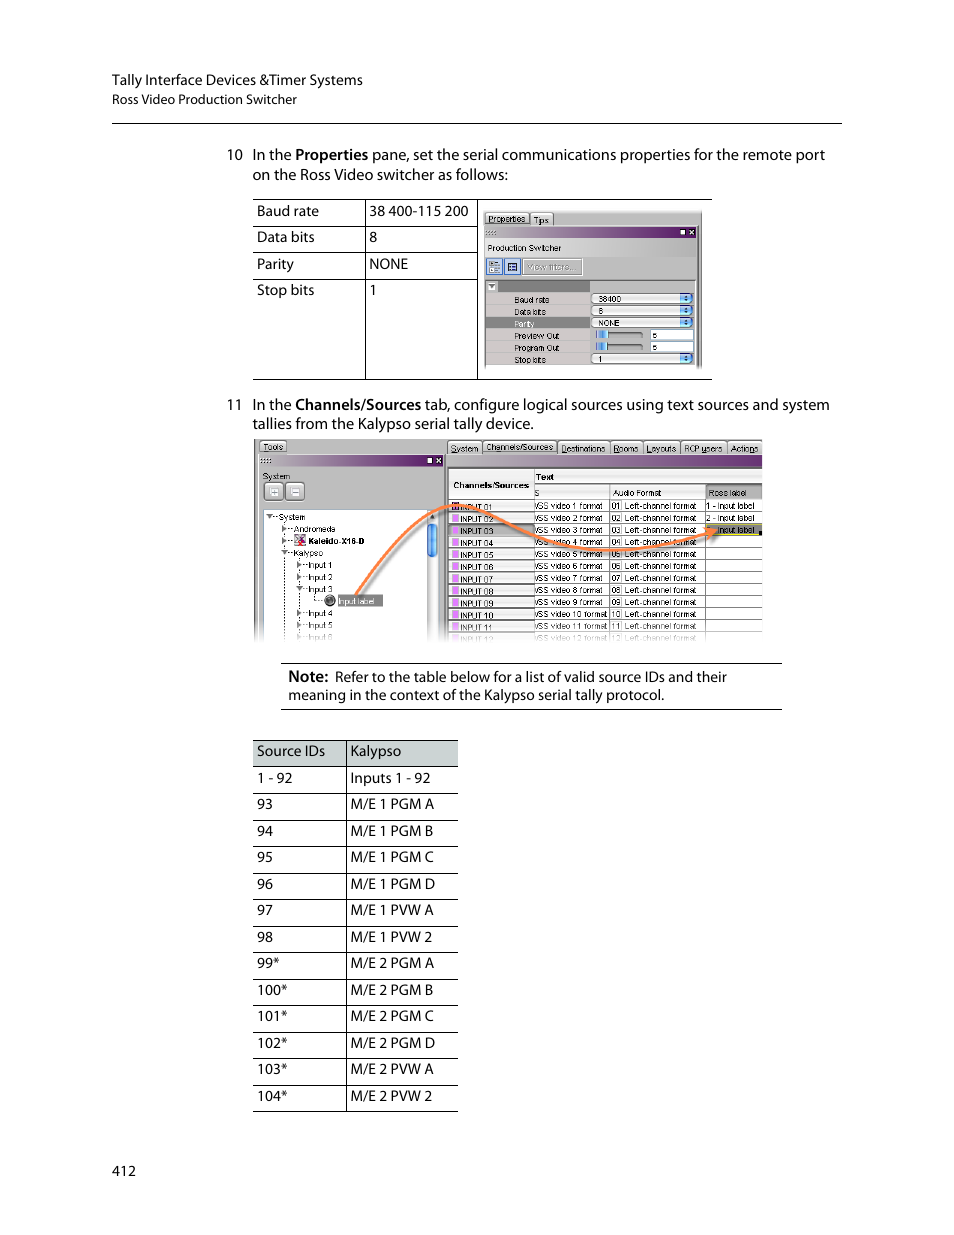Image resolution: width=954 pixels, height=1235 pixels.
Task: Open the Channels/Sources tab
Action: coord(519,447)
